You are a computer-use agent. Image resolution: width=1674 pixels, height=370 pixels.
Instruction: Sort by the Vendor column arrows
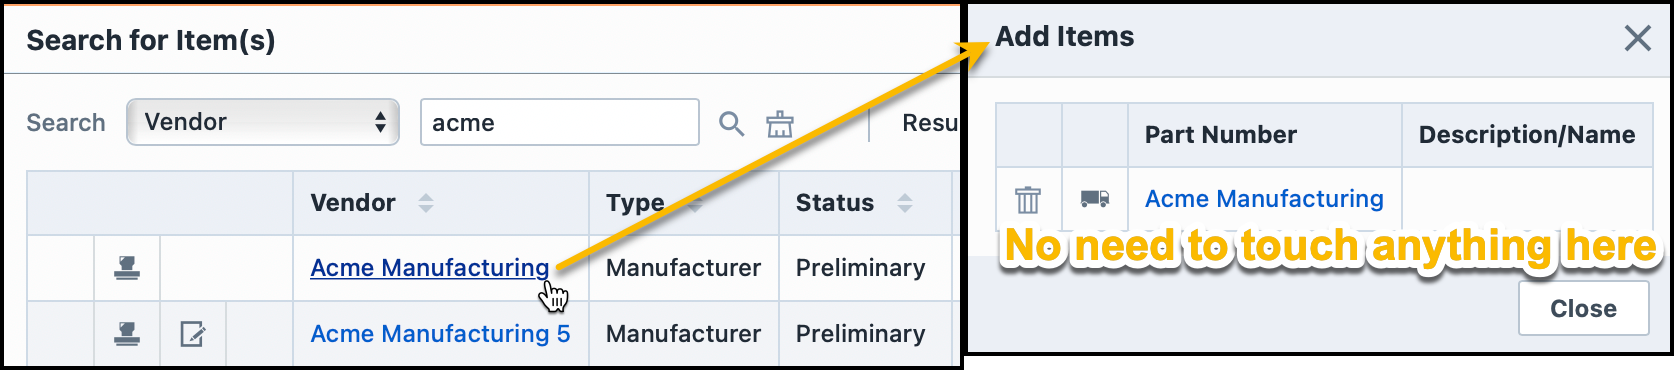pyautogui.click(x=426, y=203)
